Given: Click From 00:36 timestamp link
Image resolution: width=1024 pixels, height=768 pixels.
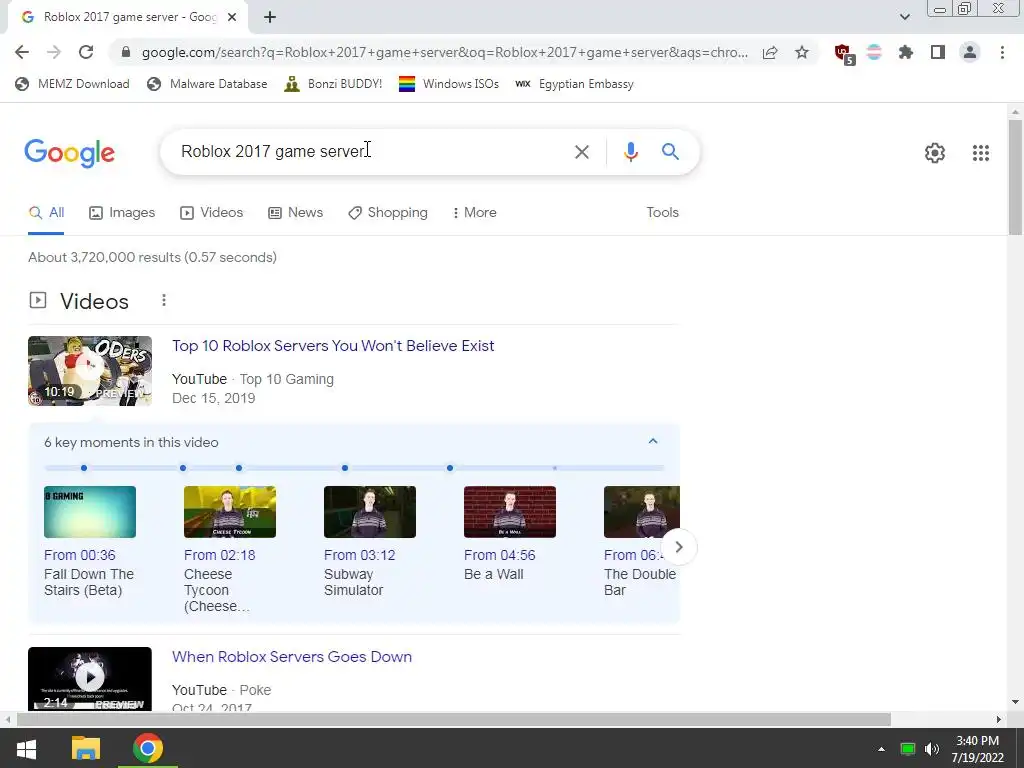Looking at the screenshot, I should pyautogui.click(x=80, y=555).
